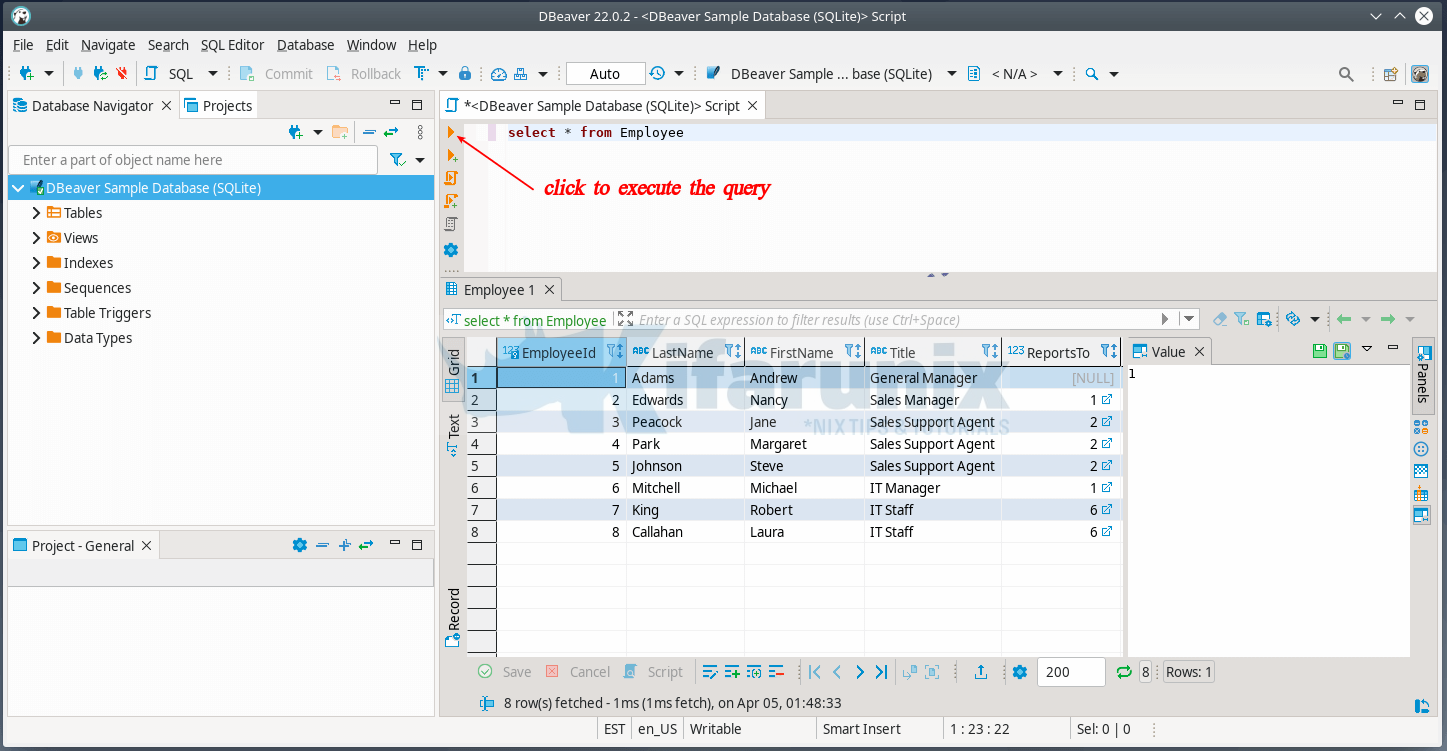The image size is (1447, 751).
Task: Open the DBeaver Sample Database connection dropdown
Action: [950, 73]
